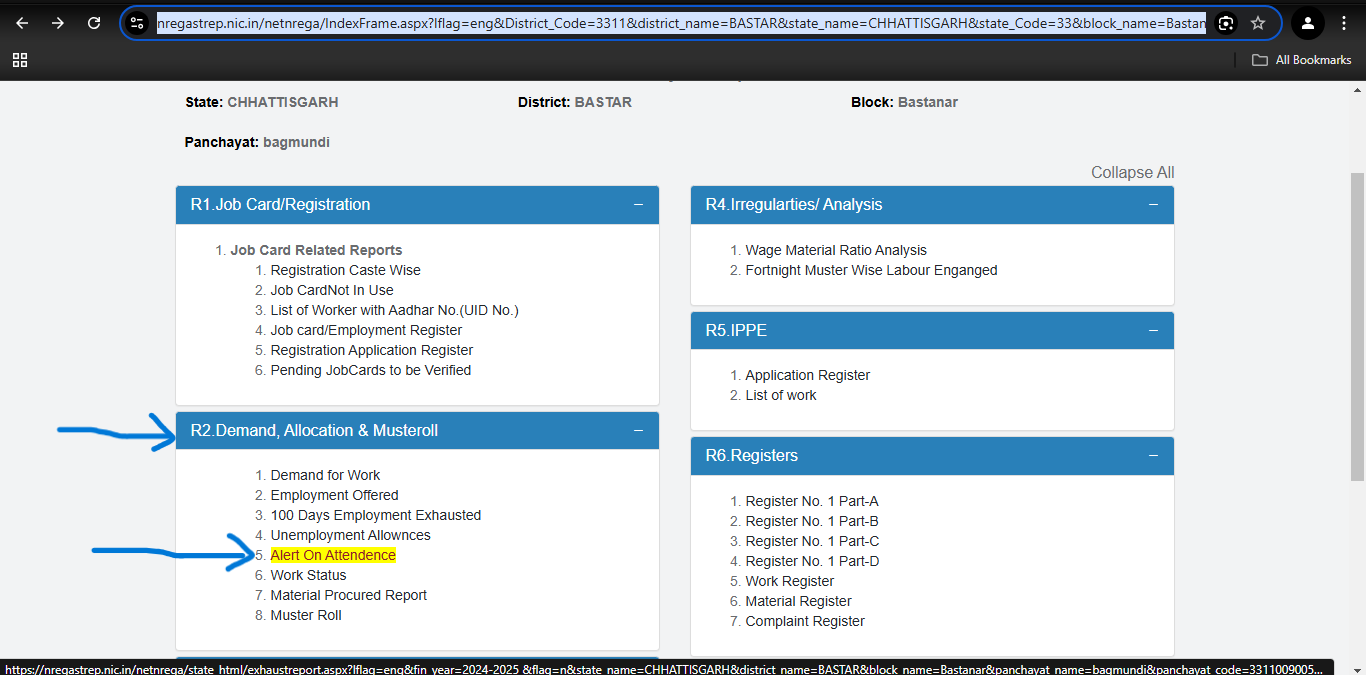
Task: Collapse the R5.IPPE panel
Action: point(1153,330)
